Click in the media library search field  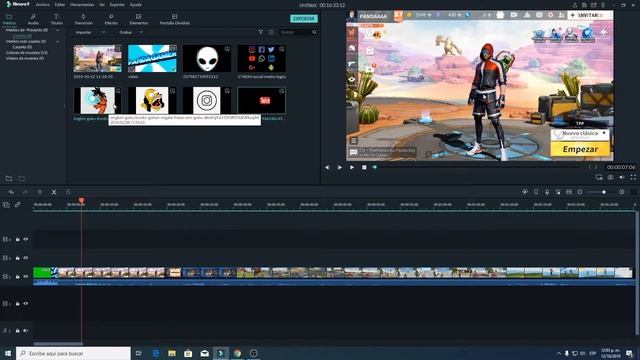click(x=296, y=32)
